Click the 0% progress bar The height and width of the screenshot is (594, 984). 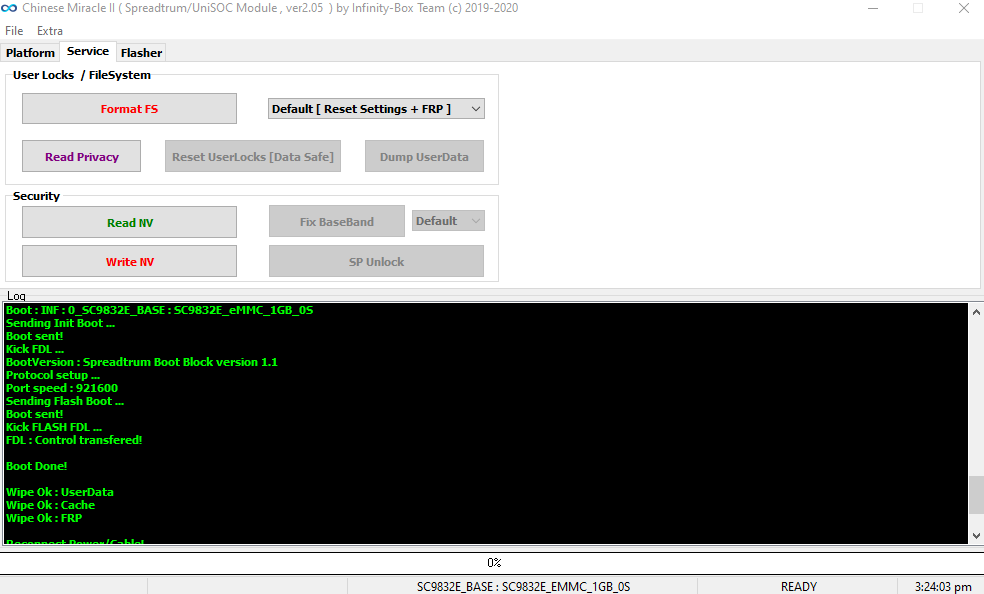point(492,563)
